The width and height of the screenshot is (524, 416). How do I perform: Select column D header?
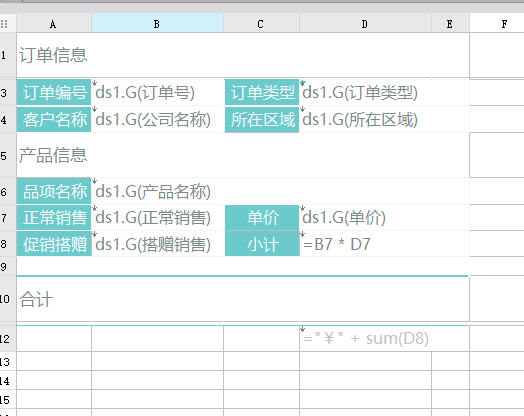pos(365,24)
